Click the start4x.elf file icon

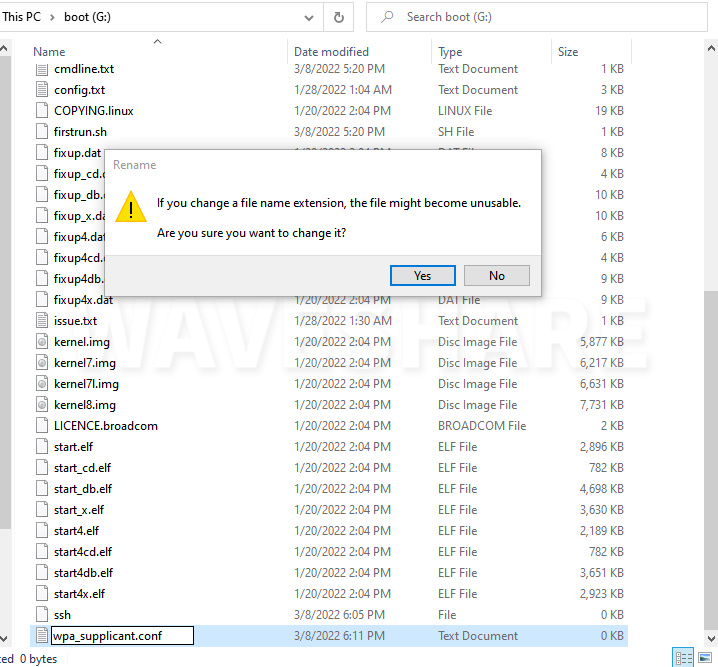pyautogui.click(x=42, y=594)
